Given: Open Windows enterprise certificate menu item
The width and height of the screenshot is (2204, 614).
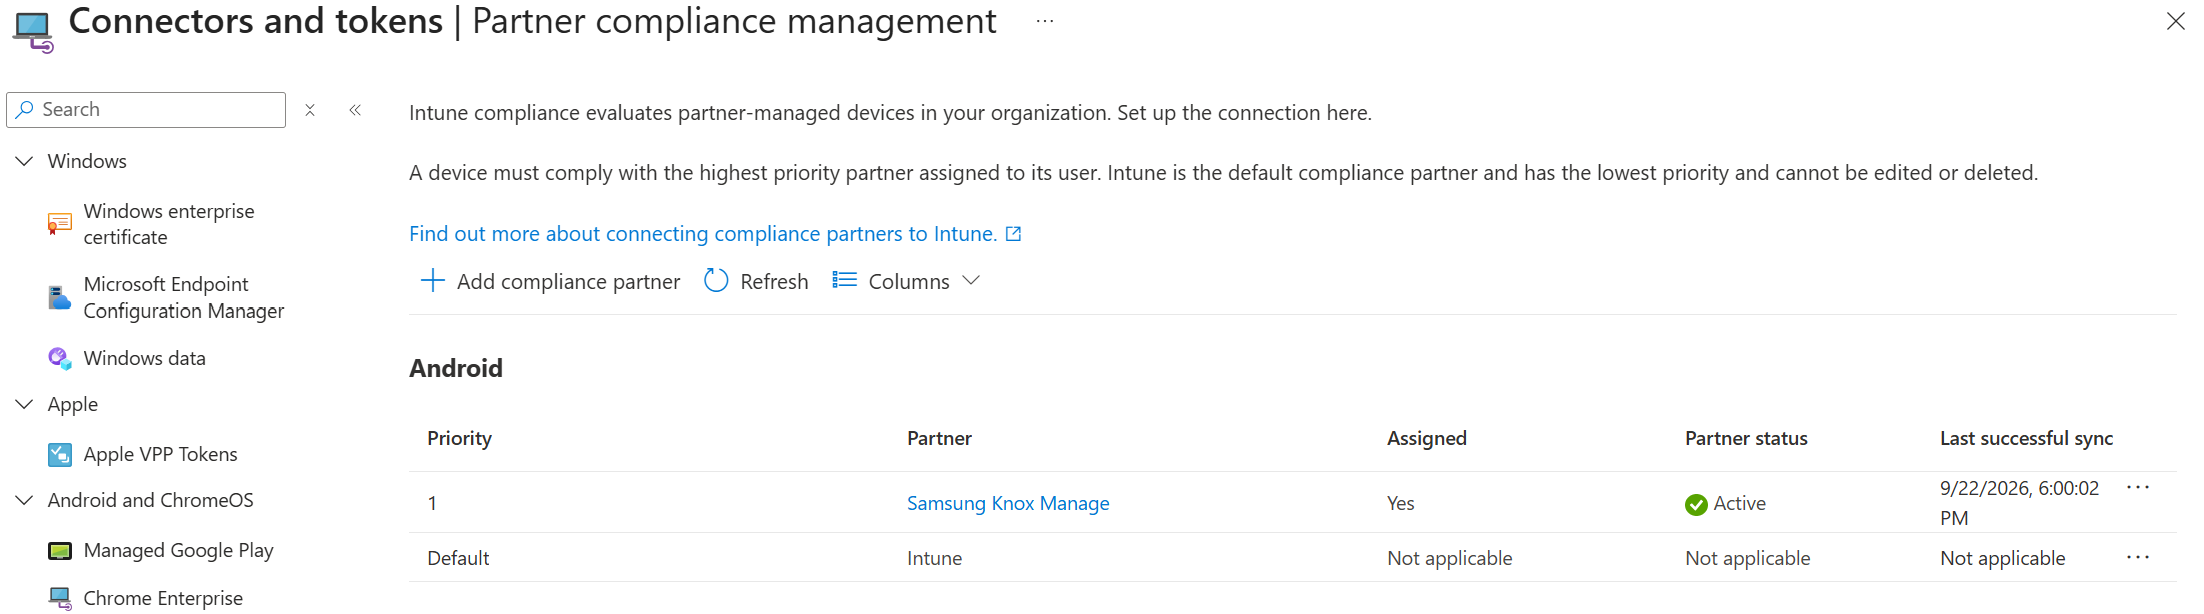Looking at the screenshot, I should coord(168,224).
